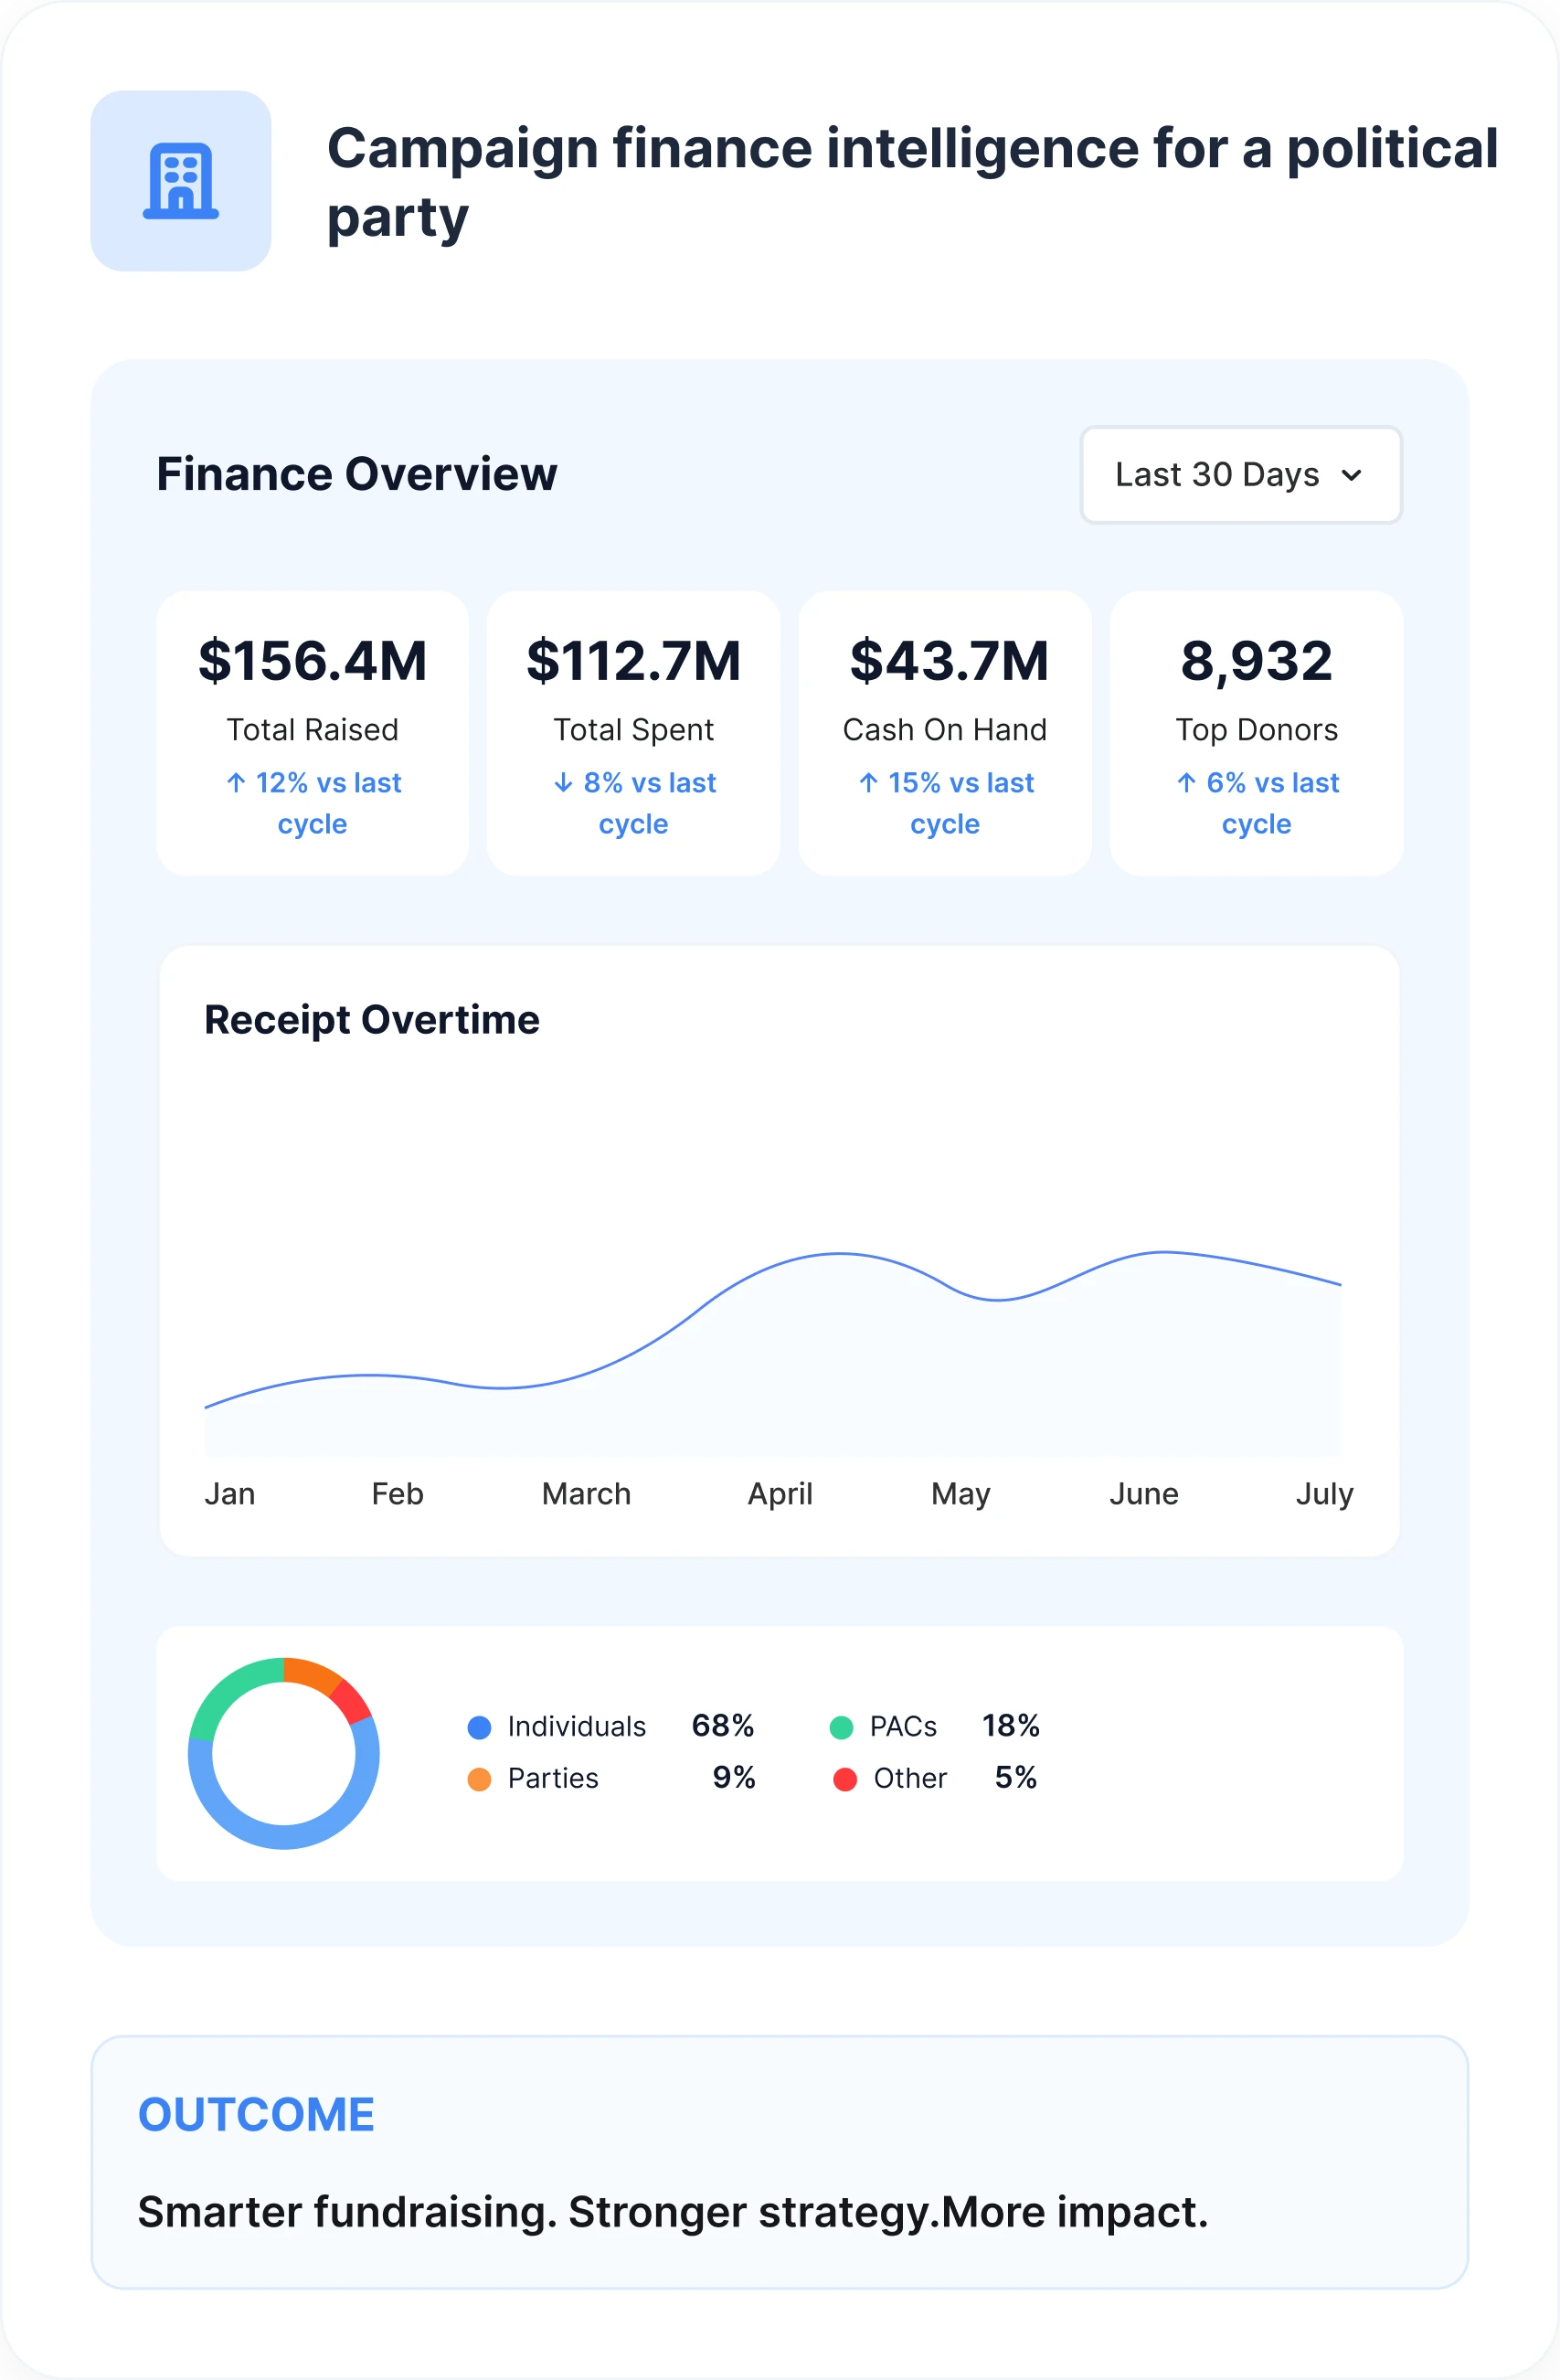Click the OUTCOME heading
The image size is (1560, 2380).
tap(256, 2115)
